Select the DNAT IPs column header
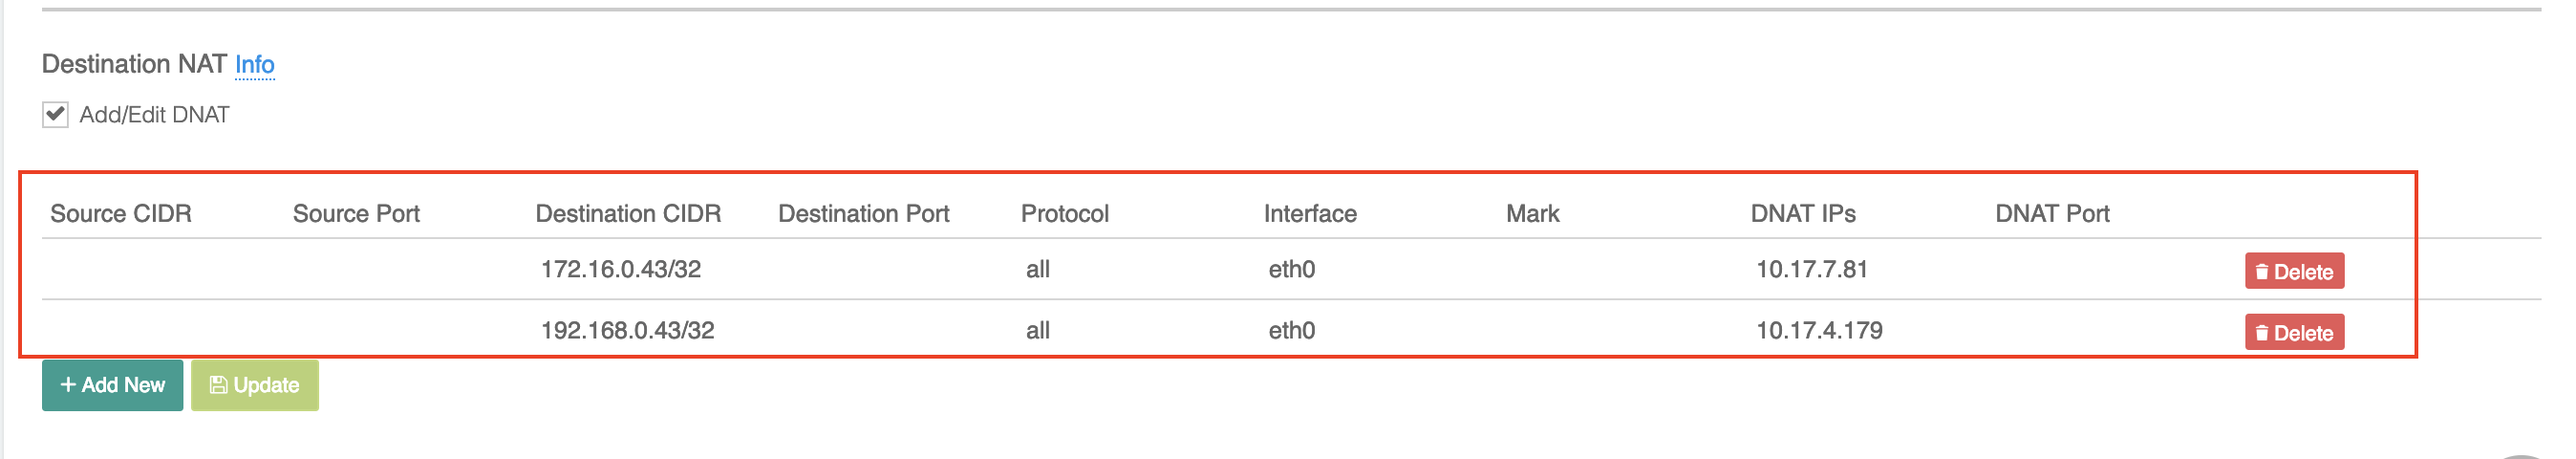This screenshot has height=459, width=2576. pyautogui.click(x=1802, y=213)
